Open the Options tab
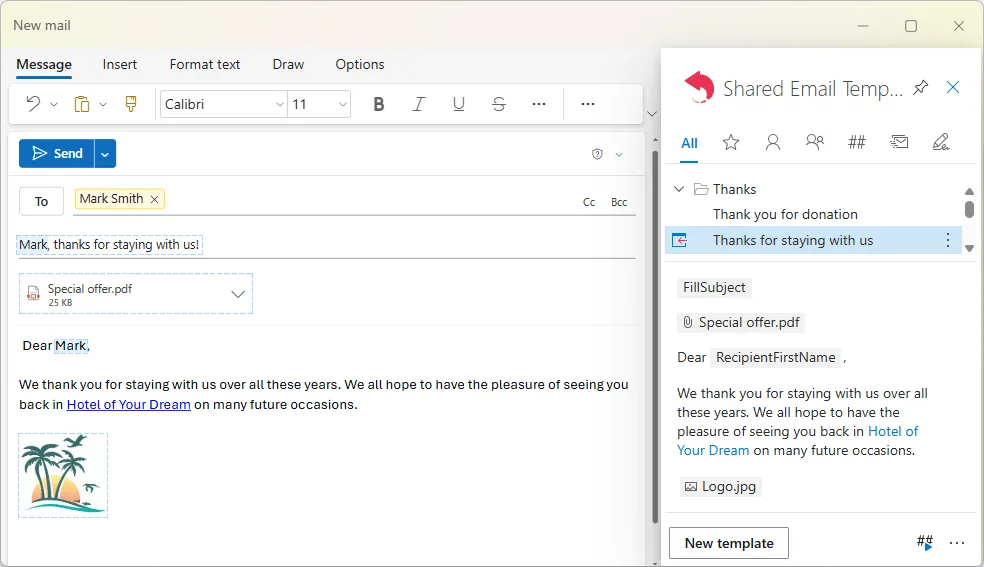This screenshot has height=567, width=984. click(360, 65)
